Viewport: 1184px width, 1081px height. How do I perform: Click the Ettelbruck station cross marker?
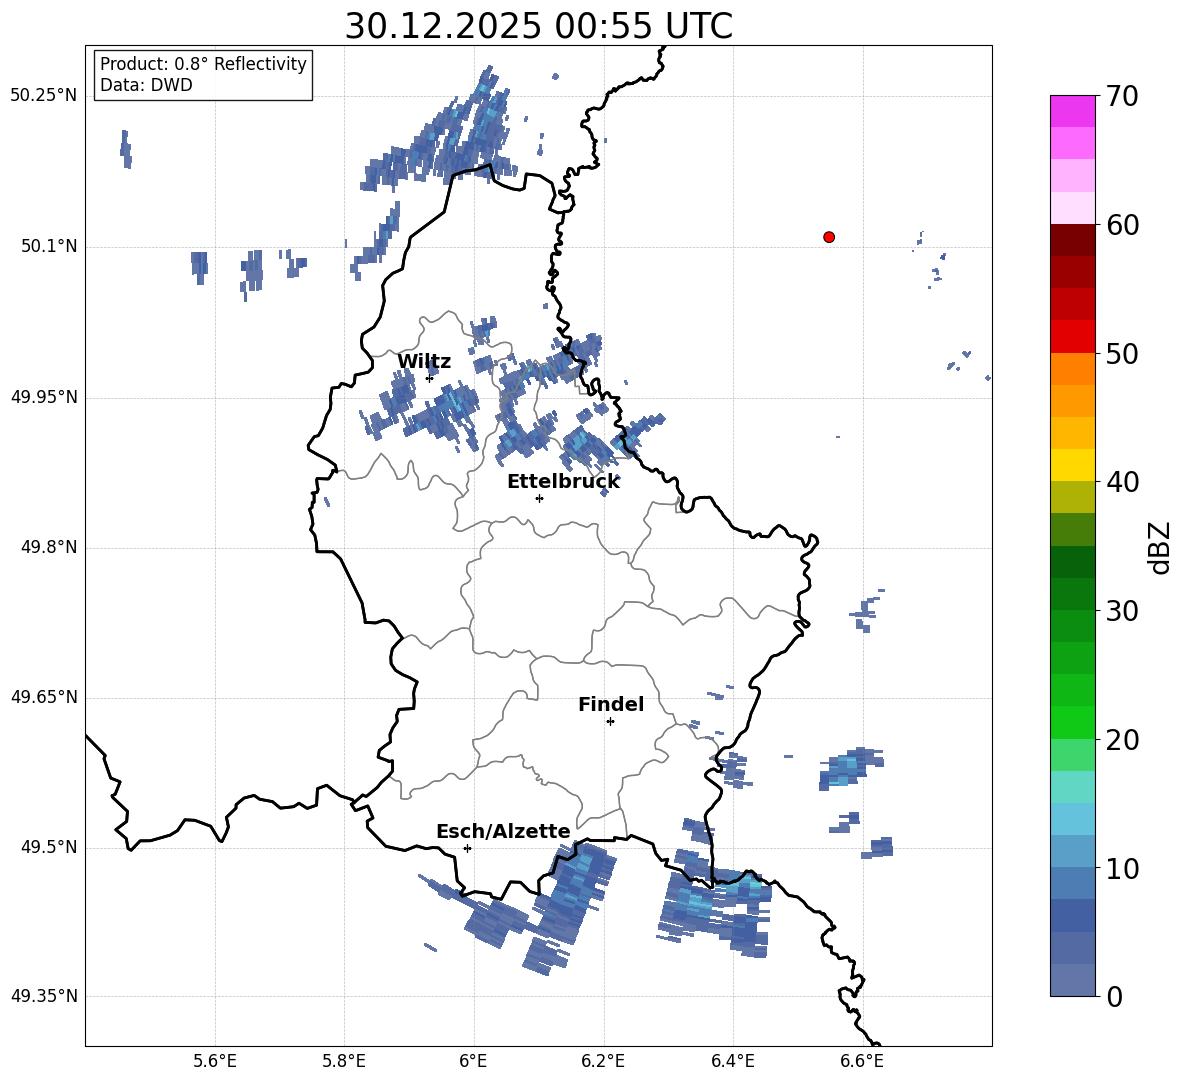click(x=539, y=498)
